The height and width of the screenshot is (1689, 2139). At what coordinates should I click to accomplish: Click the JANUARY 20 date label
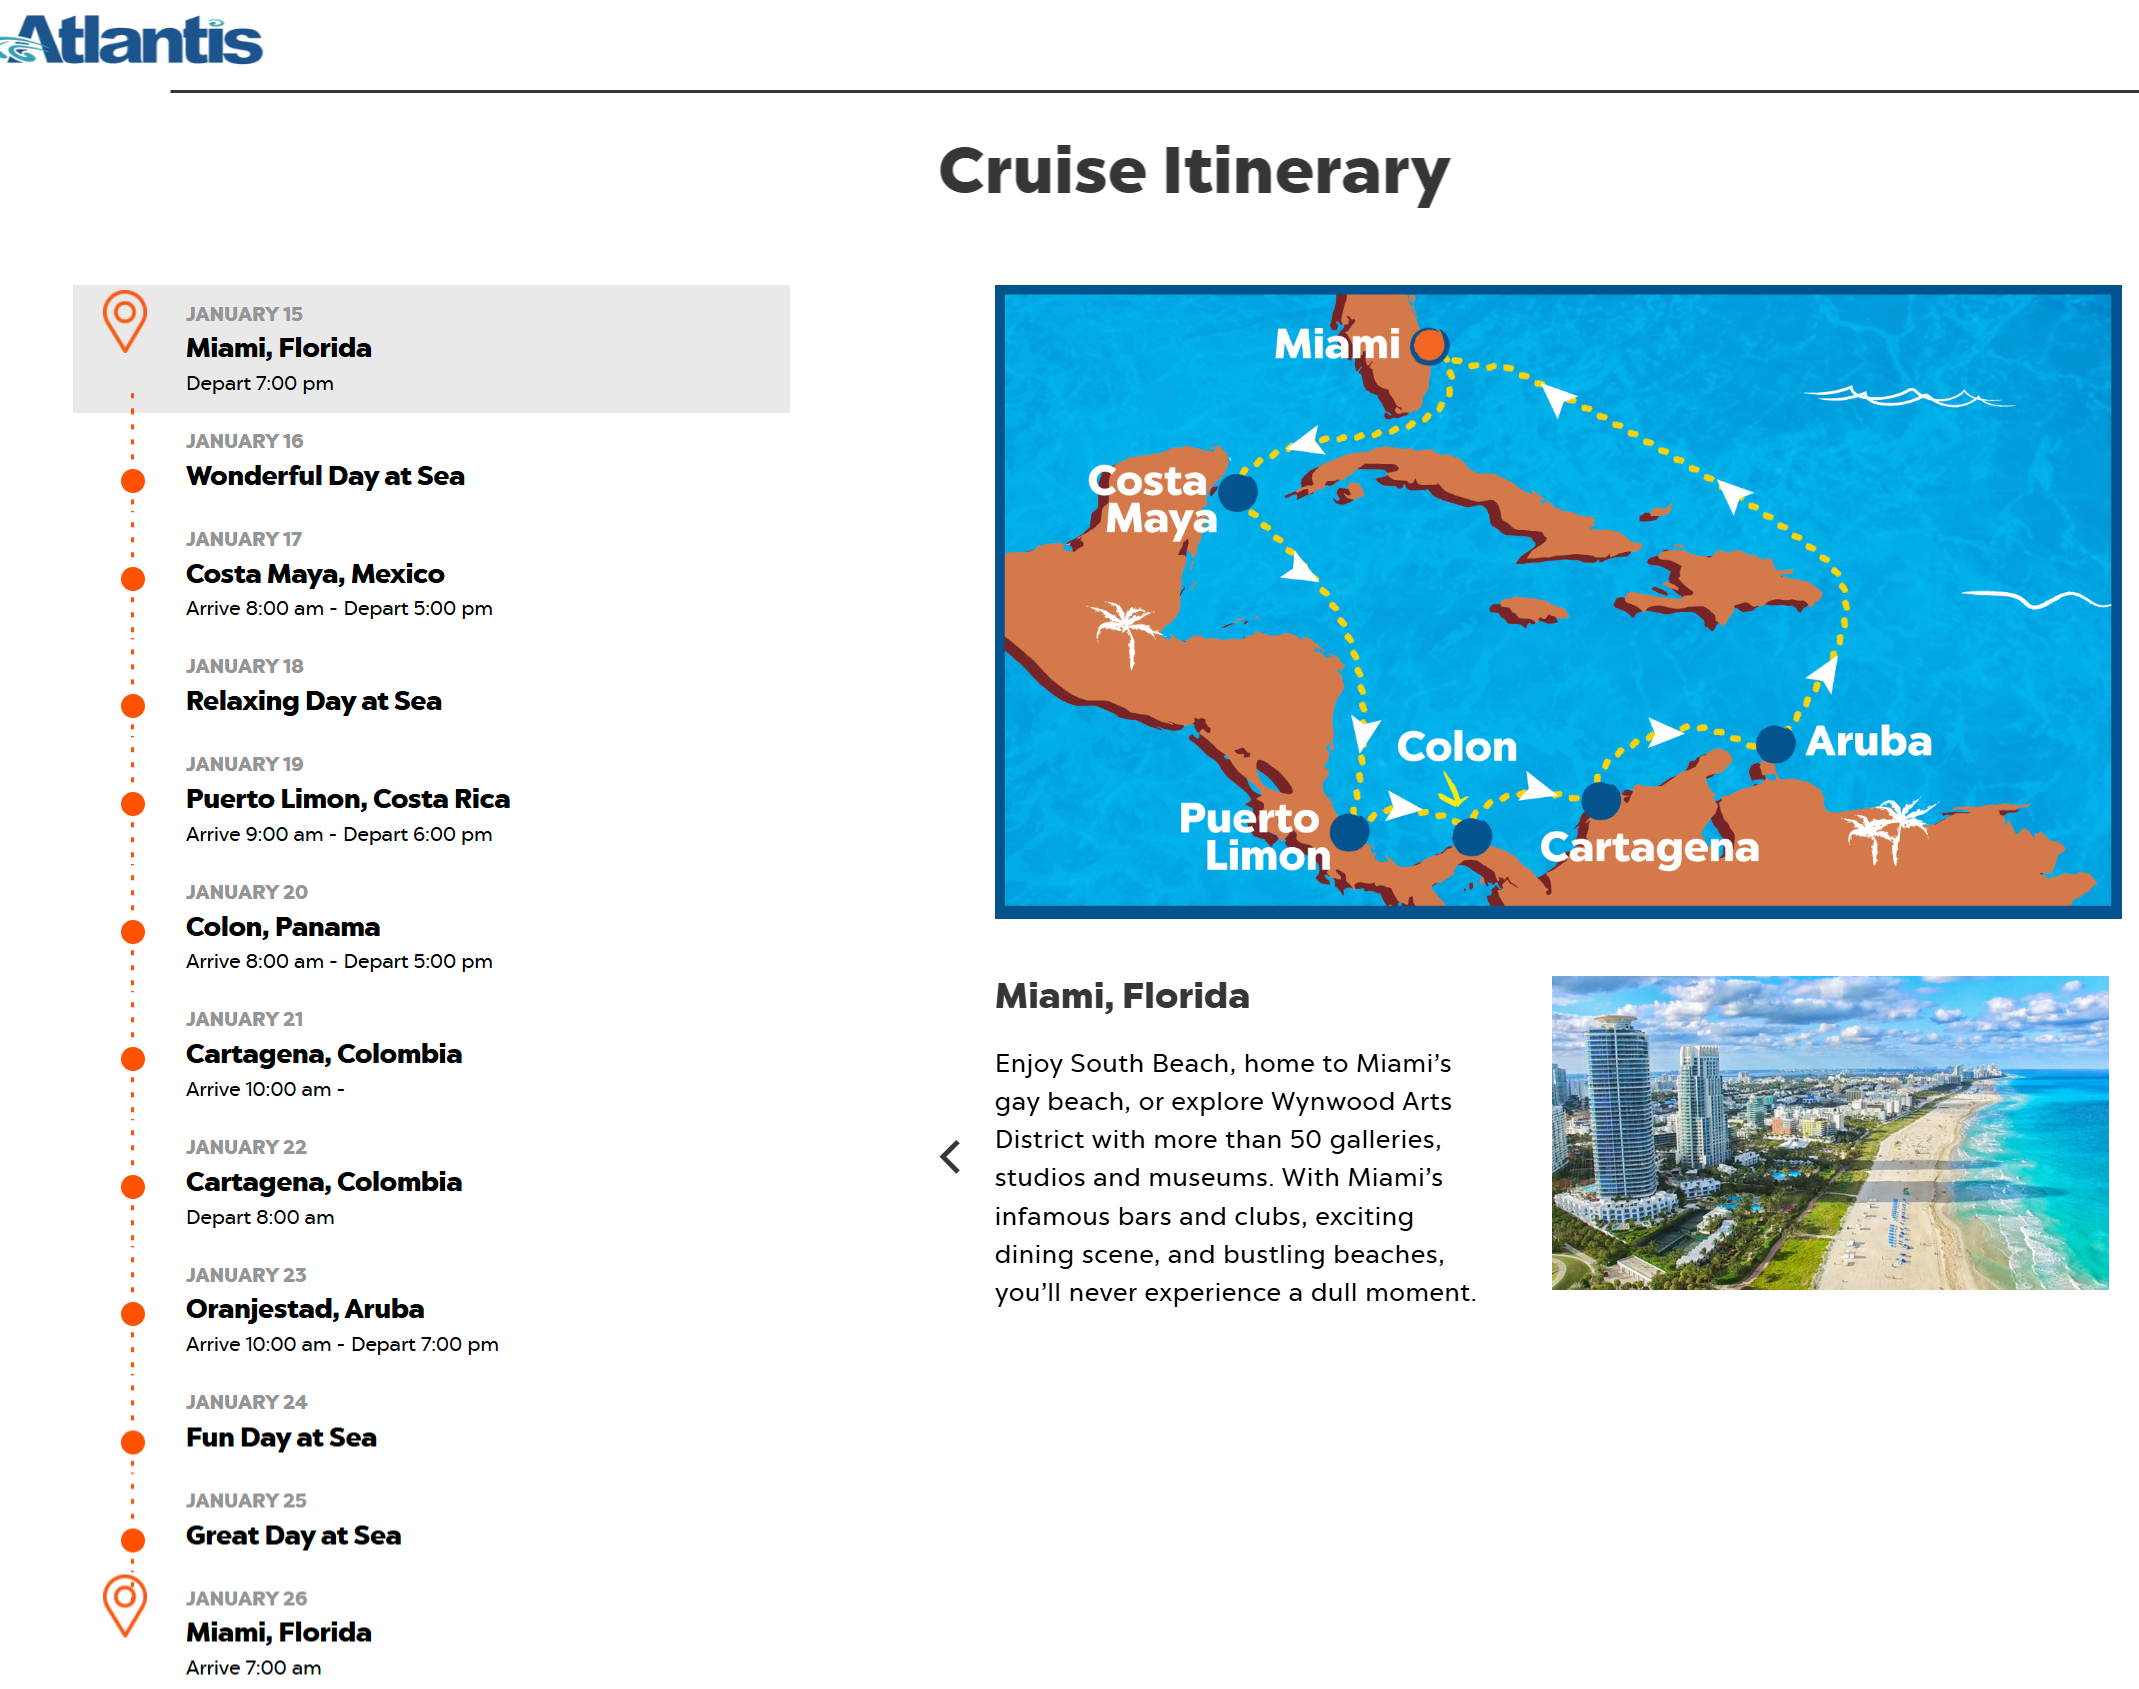247,892
